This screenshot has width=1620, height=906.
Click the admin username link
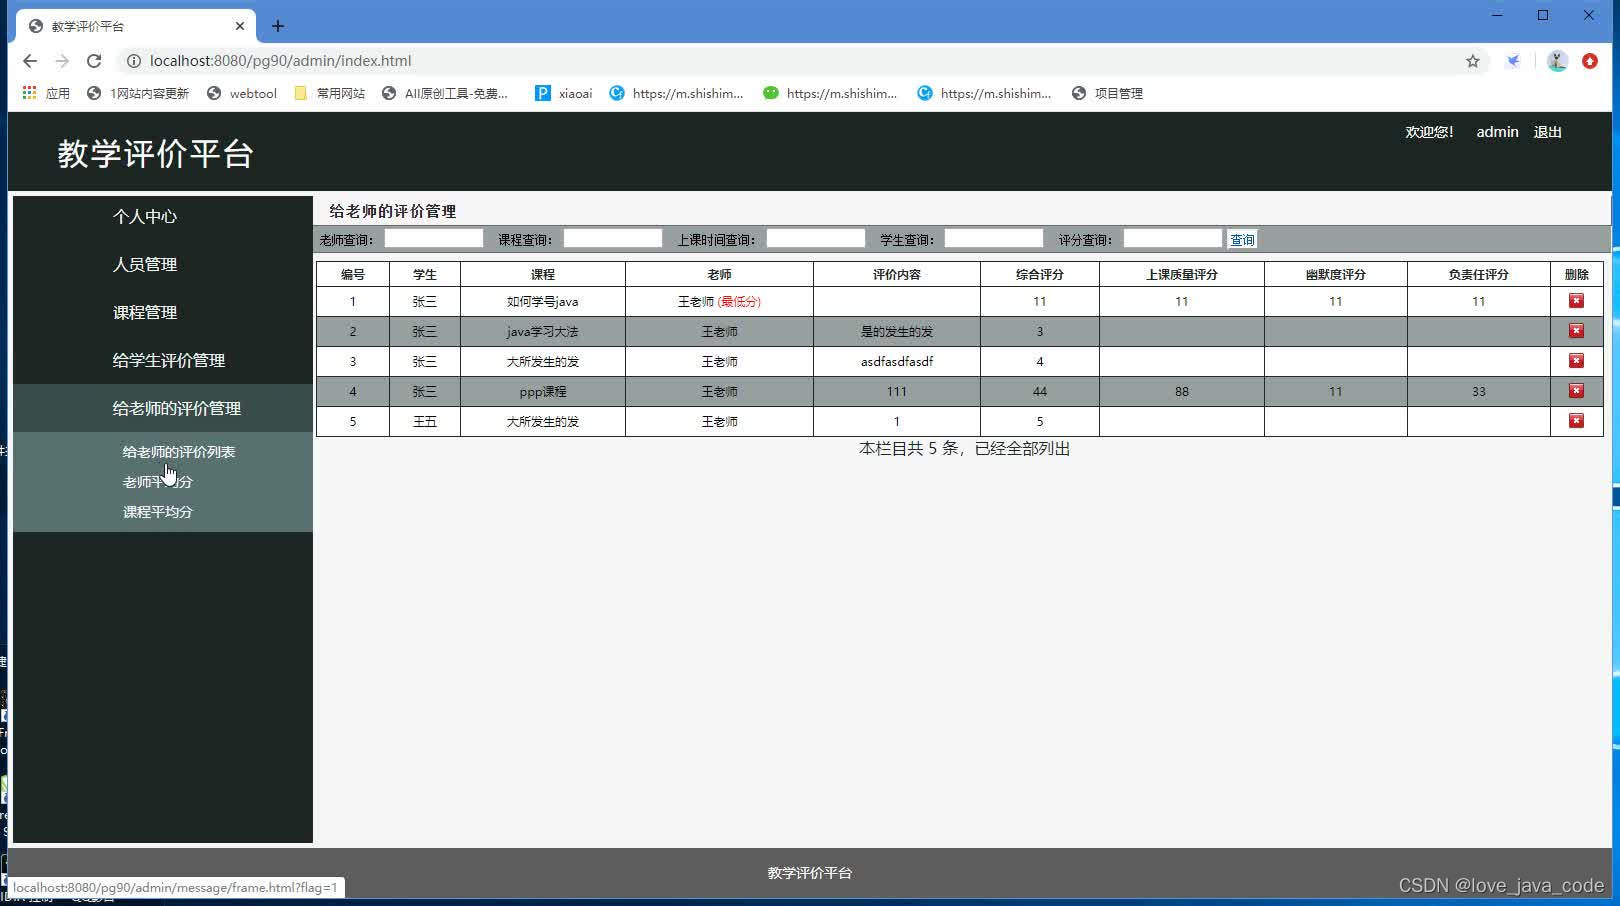tap(1497, 132)
